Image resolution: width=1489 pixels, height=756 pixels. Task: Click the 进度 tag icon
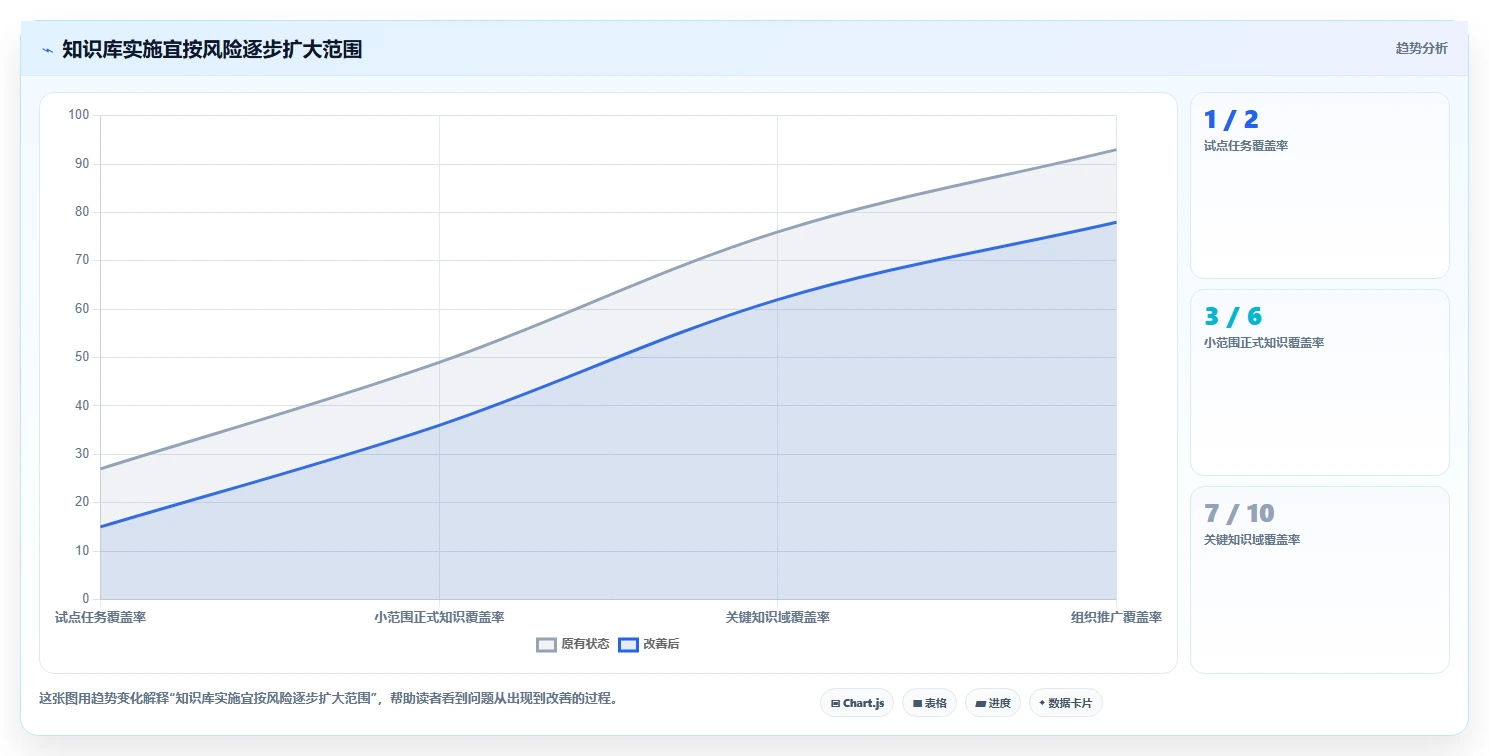tap(981, 704)
